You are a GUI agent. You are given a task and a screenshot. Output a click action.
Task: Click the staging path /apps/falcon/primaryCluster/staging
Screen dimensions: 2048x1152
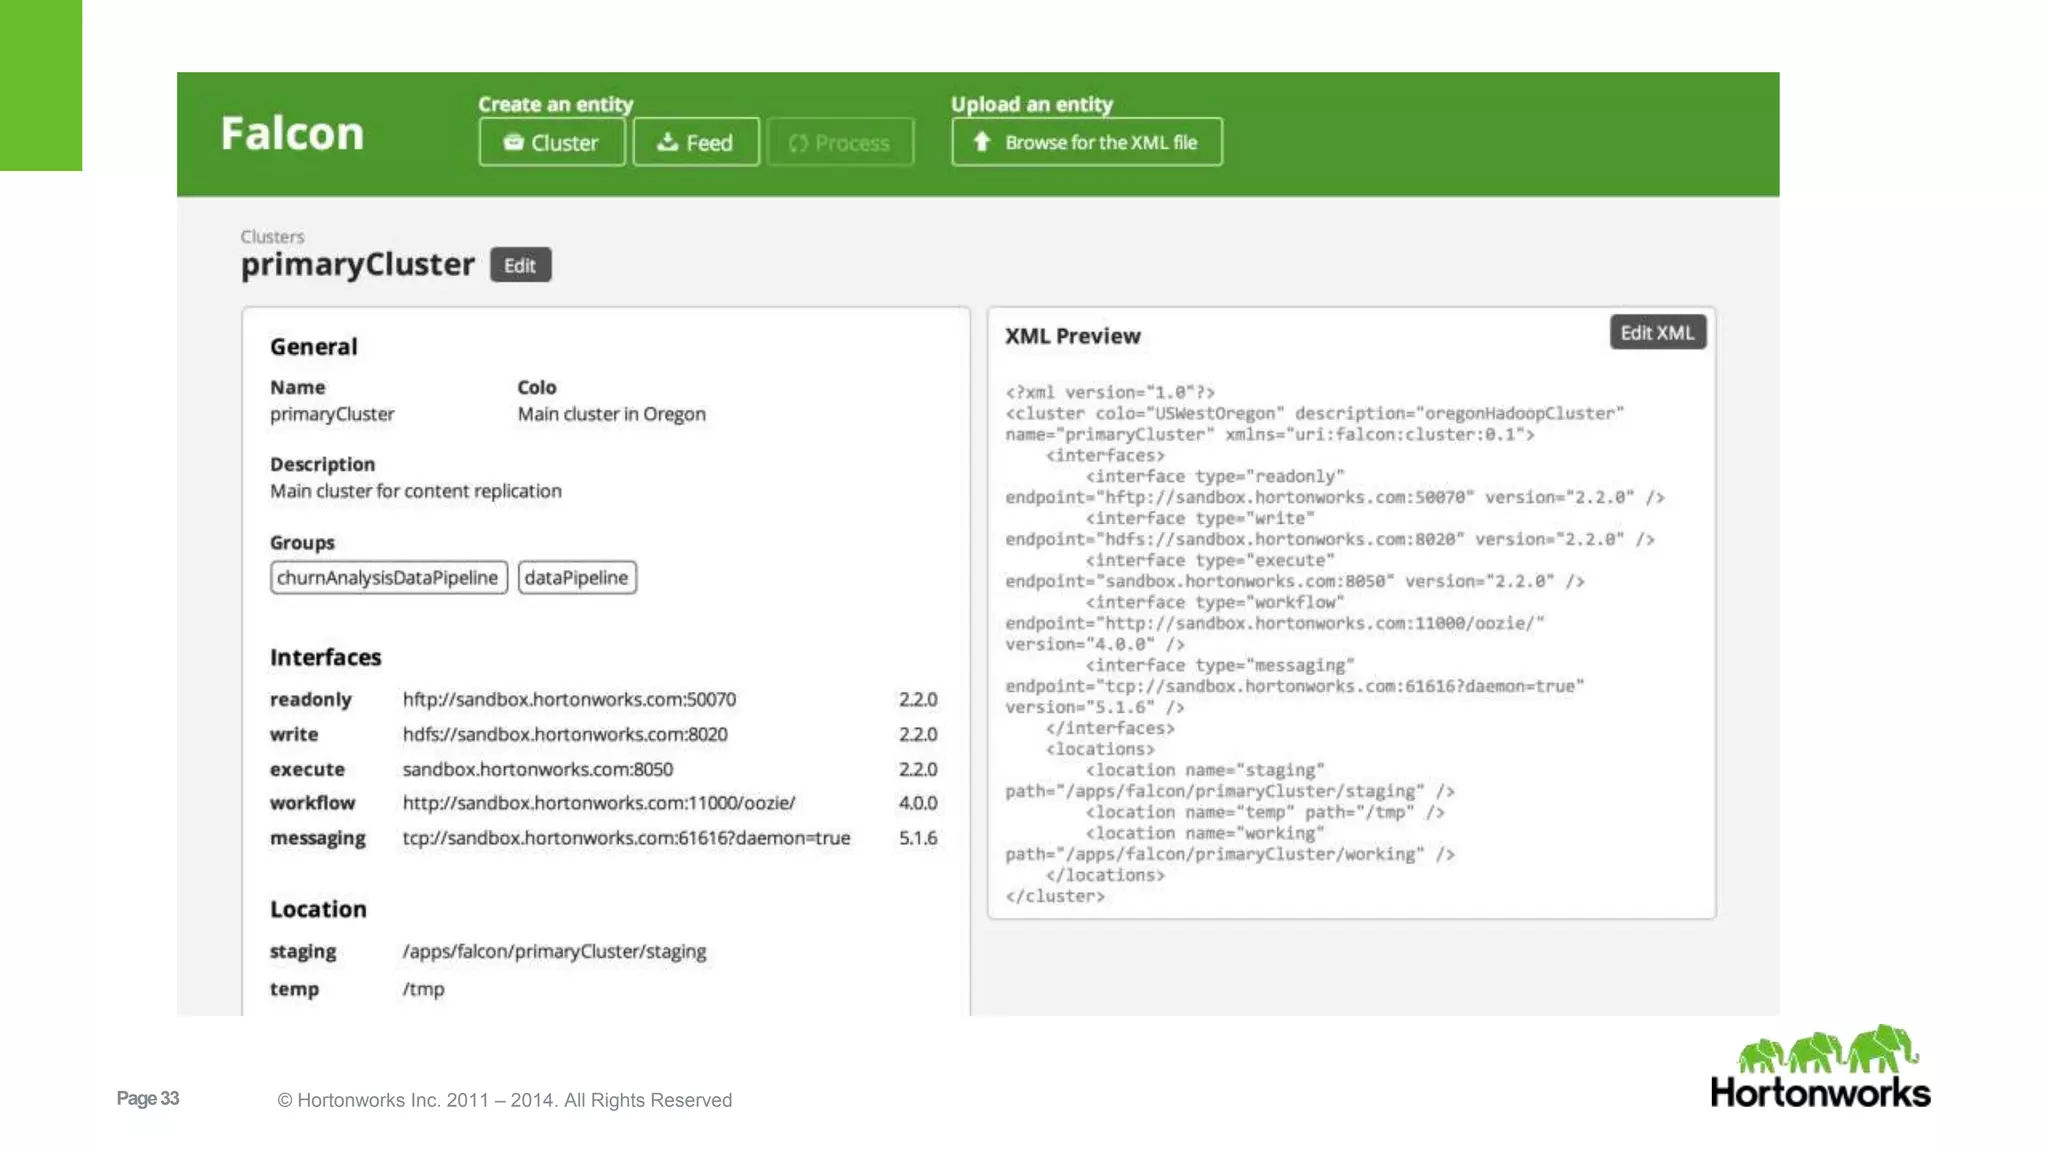(554, 951)
